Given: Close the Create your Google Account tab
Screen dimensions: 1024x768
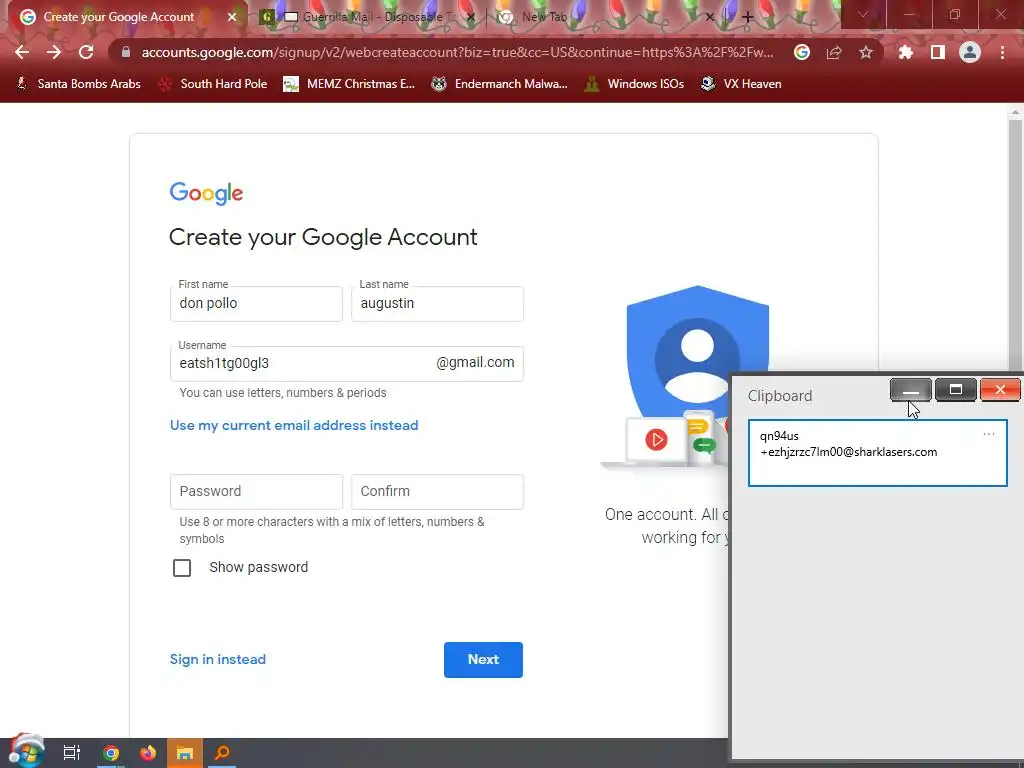Looking at the screenshot, I should coord(232,17).
